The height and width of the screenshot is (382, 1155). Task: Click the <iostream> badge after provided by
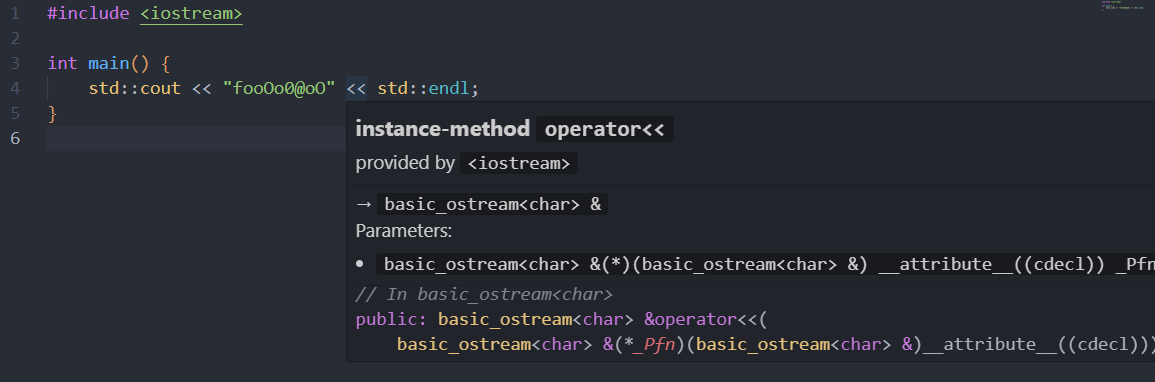(519, 163)
